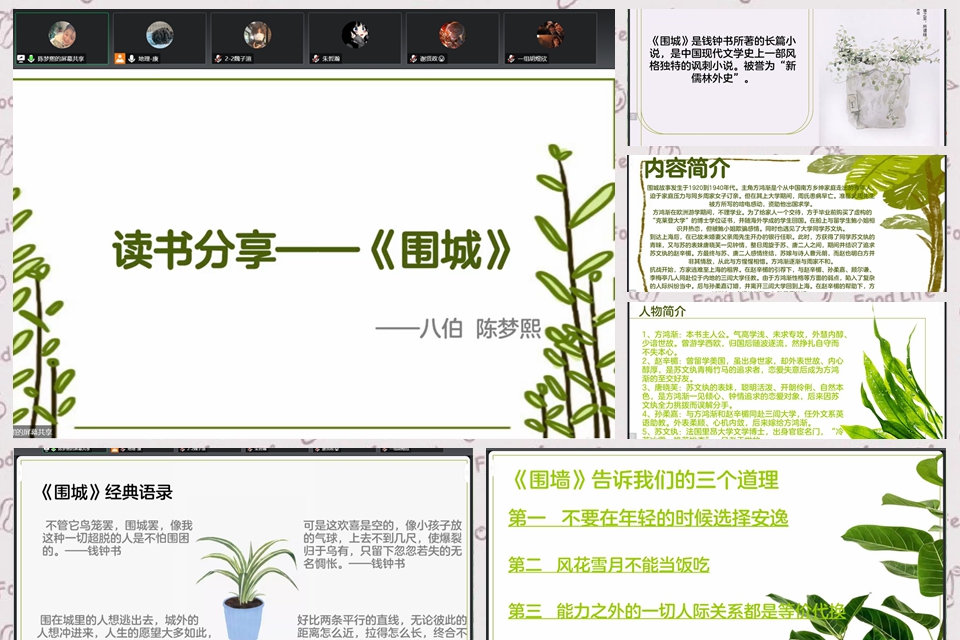Screen dimensions: 960x640
Task: Click the link starting with 第三 能力之外
Action: coord(677,611)
